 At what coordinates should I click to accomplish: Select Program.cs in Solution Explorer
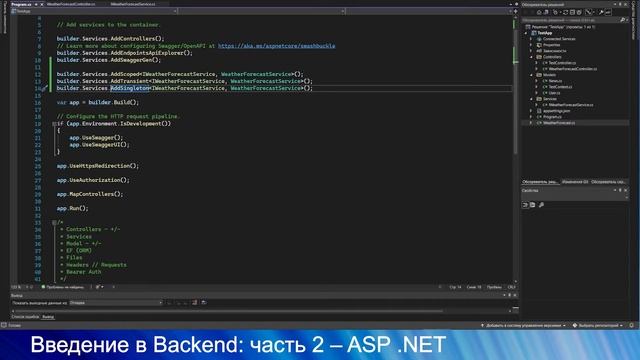(549, 117)
